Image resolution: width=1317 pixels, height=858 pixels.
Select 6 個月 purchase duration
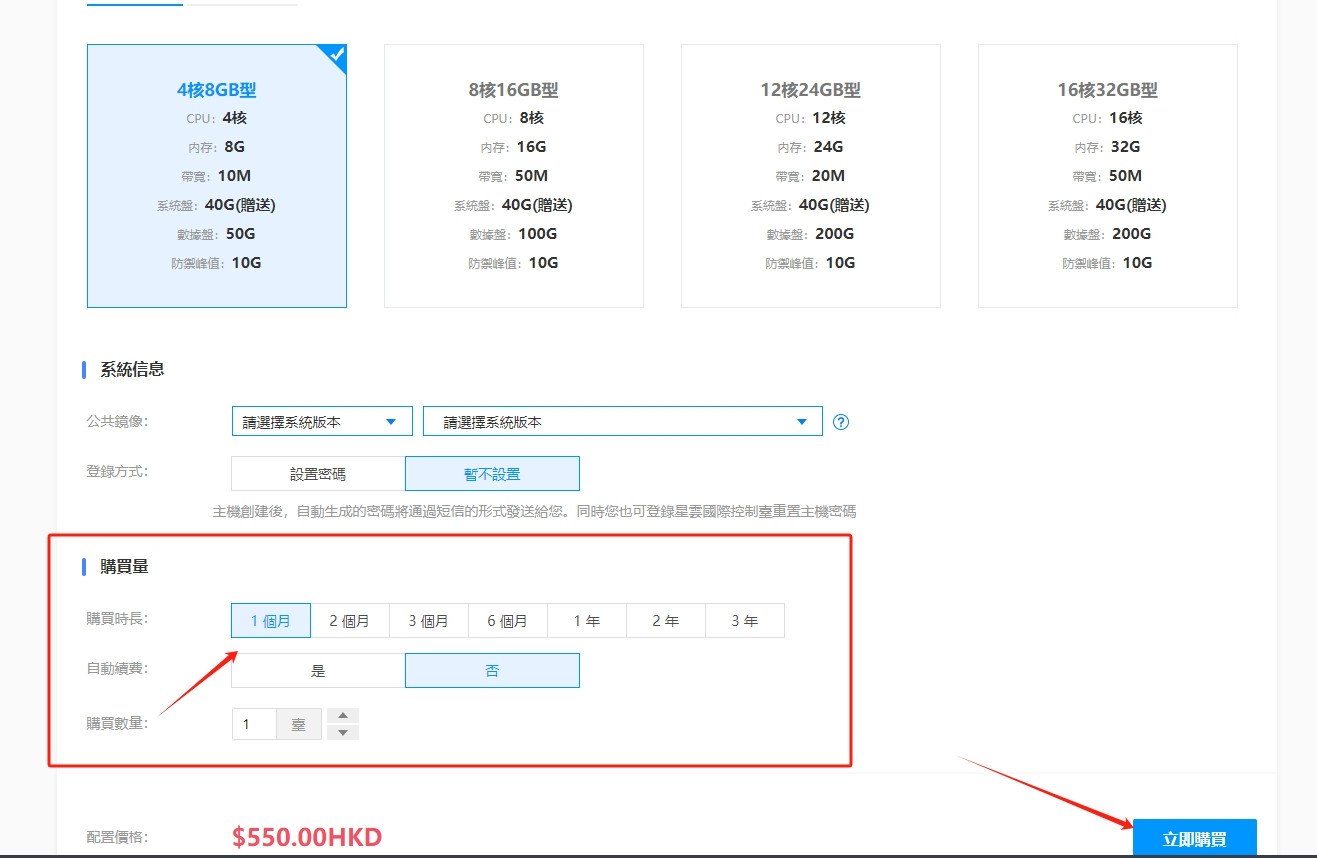coord(508,620)
